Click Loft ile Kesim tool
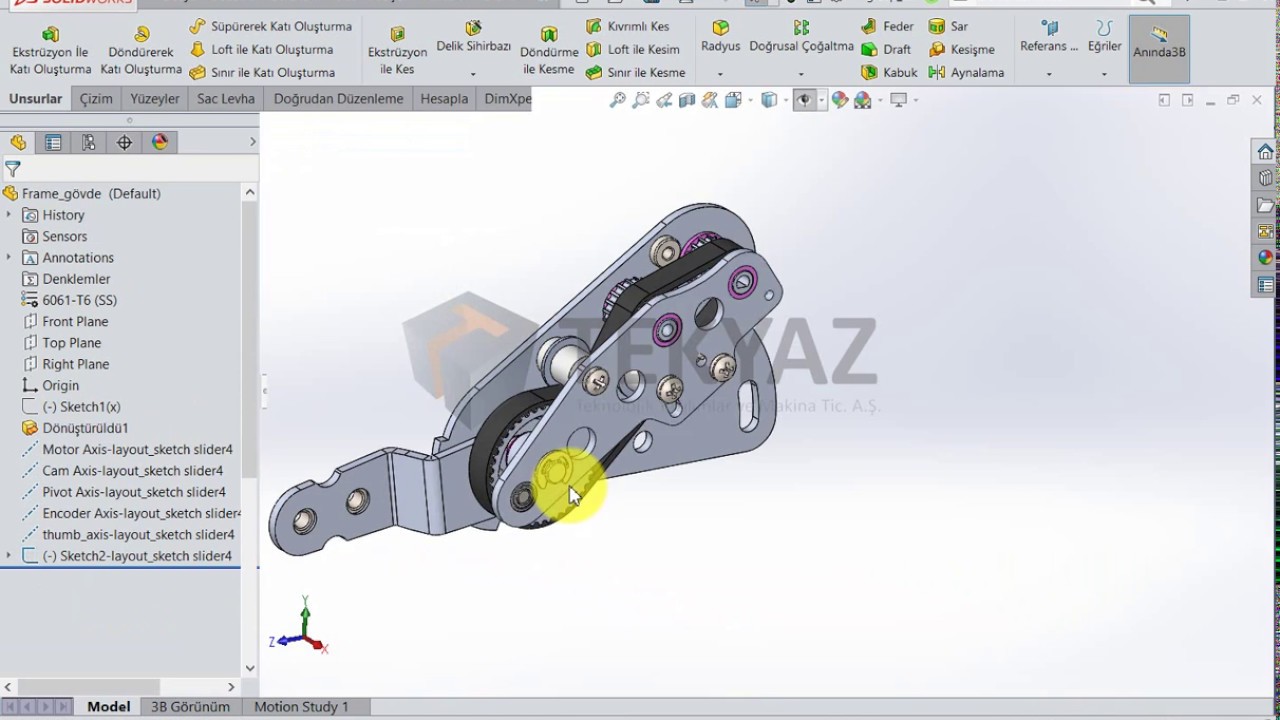Screen dimensions: 1280x720 (x=632, y=49)
